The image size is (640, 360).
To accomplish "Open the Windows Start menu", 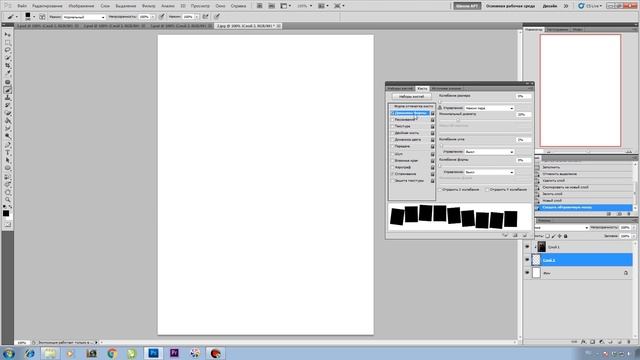I will tap(9, 353).
